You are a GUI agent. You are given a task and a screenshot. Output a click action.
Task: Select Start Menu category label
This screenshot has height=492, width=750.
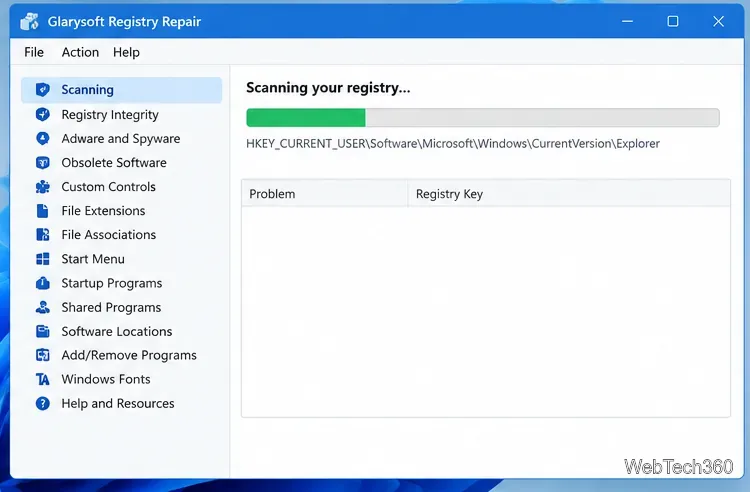point(93,259)
